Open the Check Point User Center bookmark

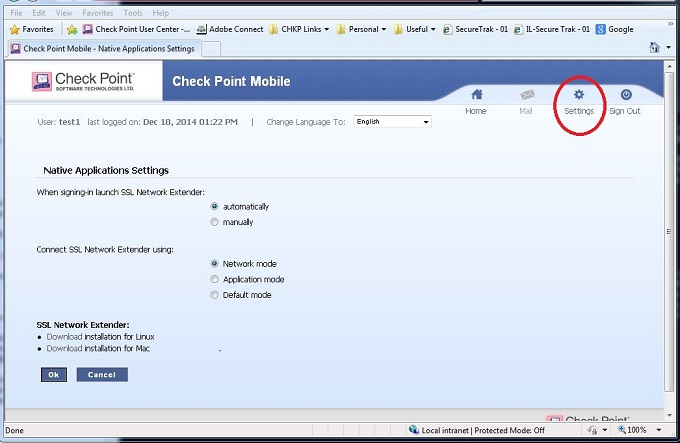[136, 29]
